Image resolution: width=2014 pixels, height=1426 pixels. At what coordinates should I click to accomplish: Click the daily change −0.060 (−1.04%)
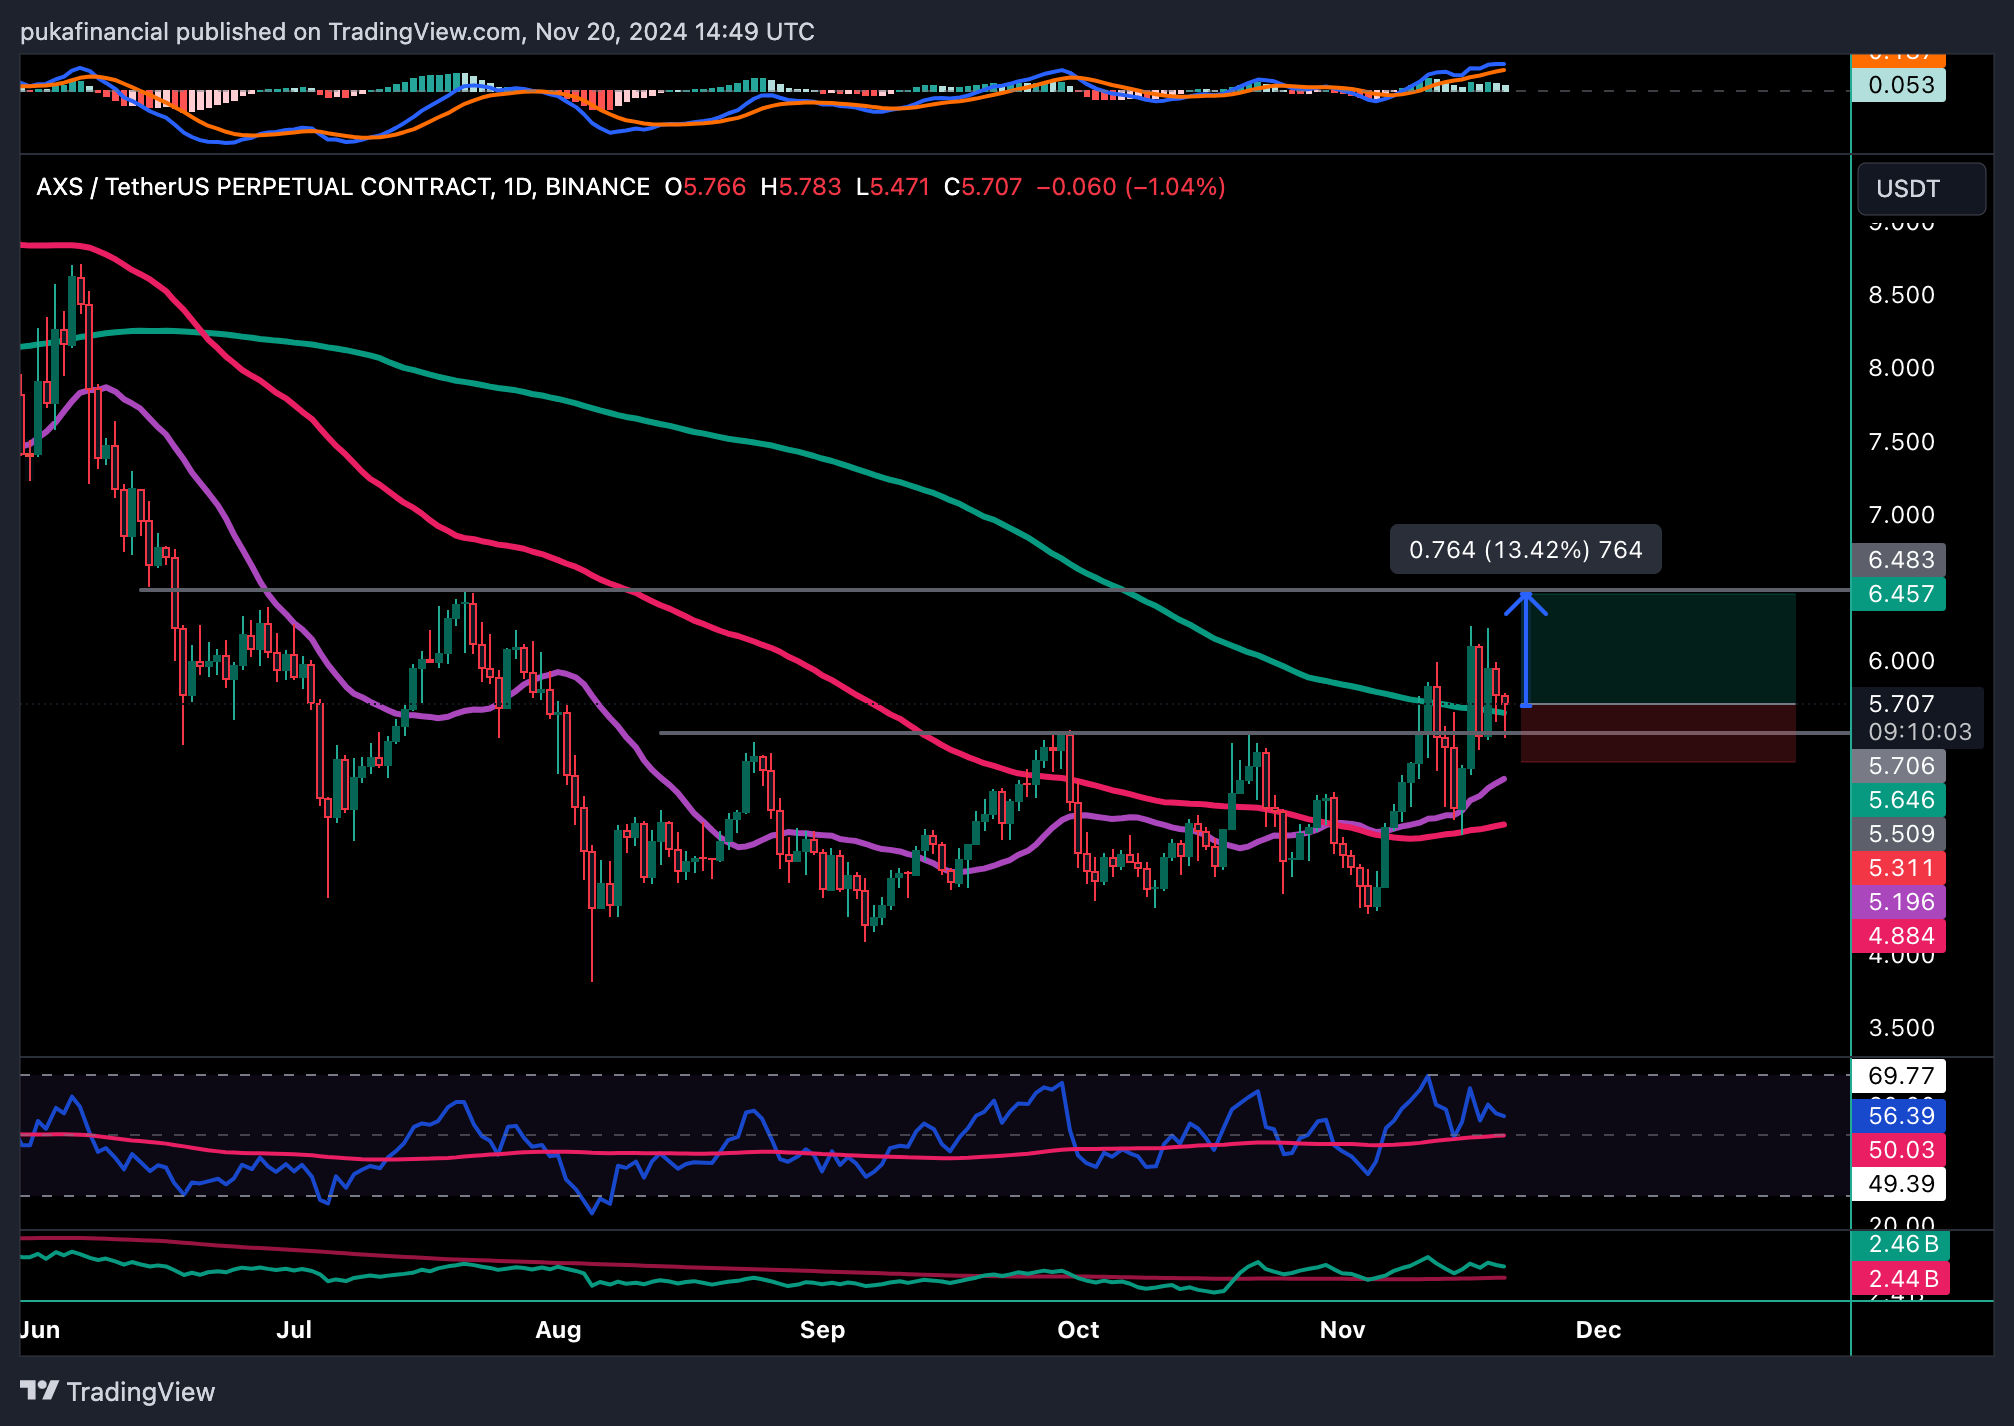click(x=1131, y=187)
